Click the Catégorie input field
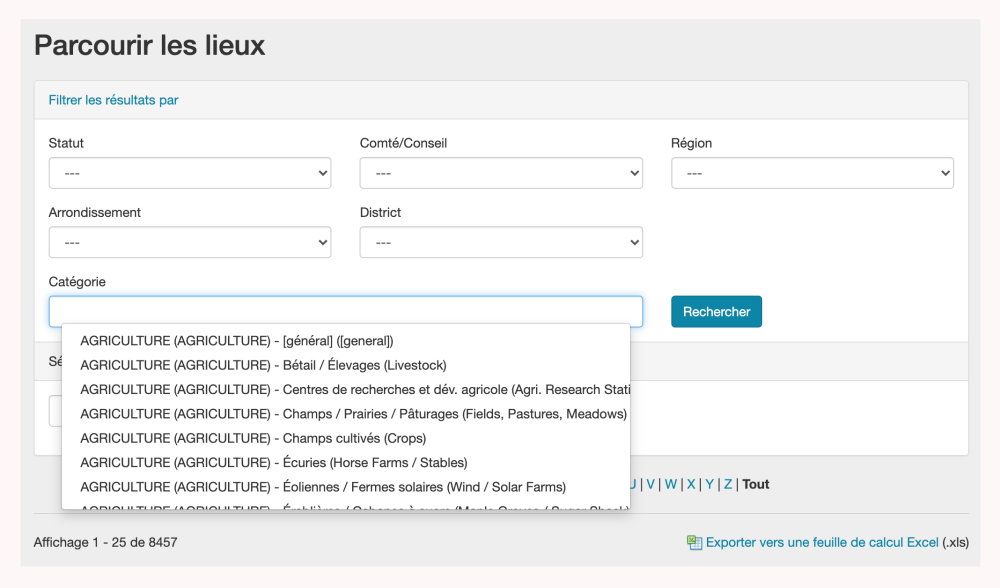Screen dimensions: 1000x588 pyautogui.click(x=346, y=311)
